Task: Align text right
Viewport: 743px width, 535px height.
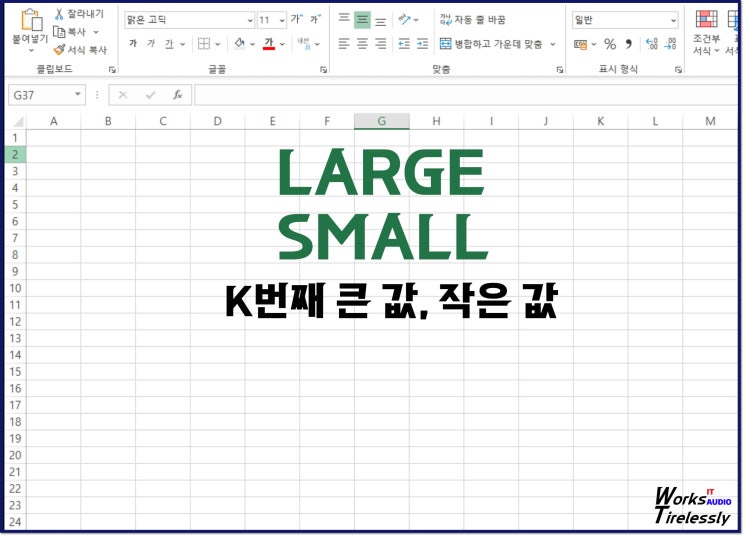Action: tap(381, 44)
